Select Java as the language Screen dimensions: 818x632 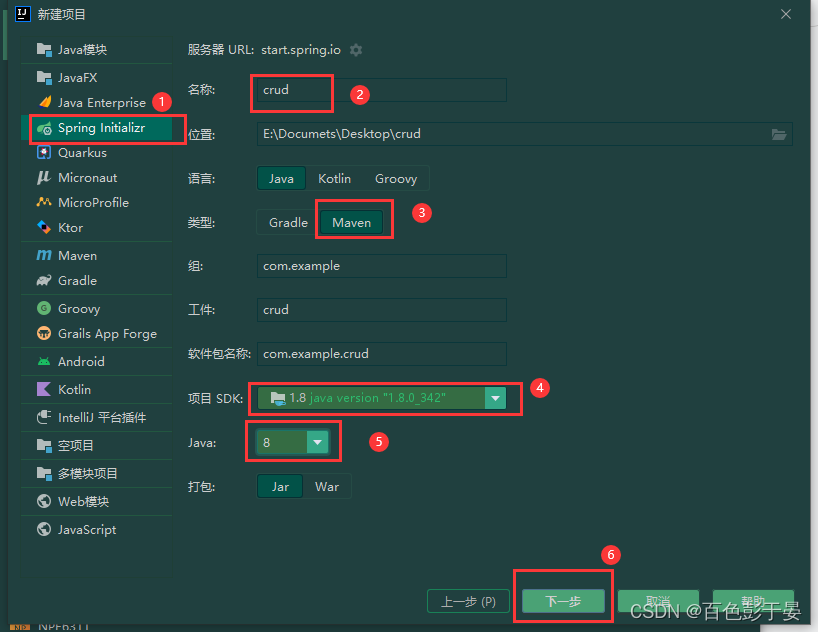click(x=281, y=178)
